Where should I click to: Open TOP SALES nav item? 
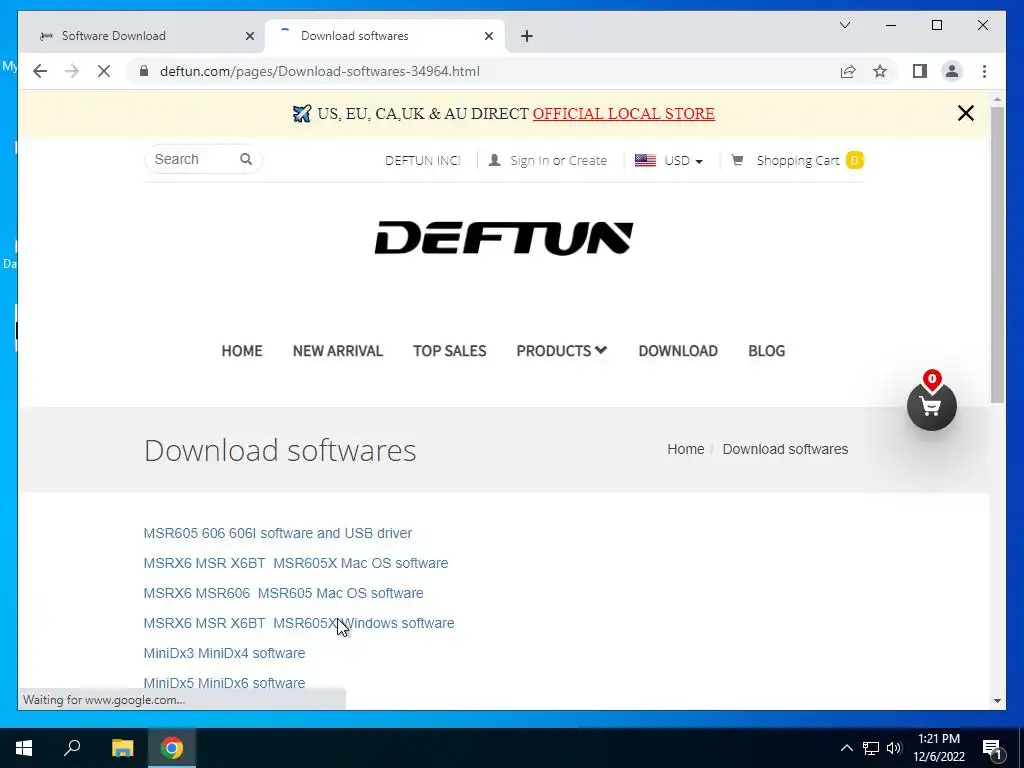449,351
